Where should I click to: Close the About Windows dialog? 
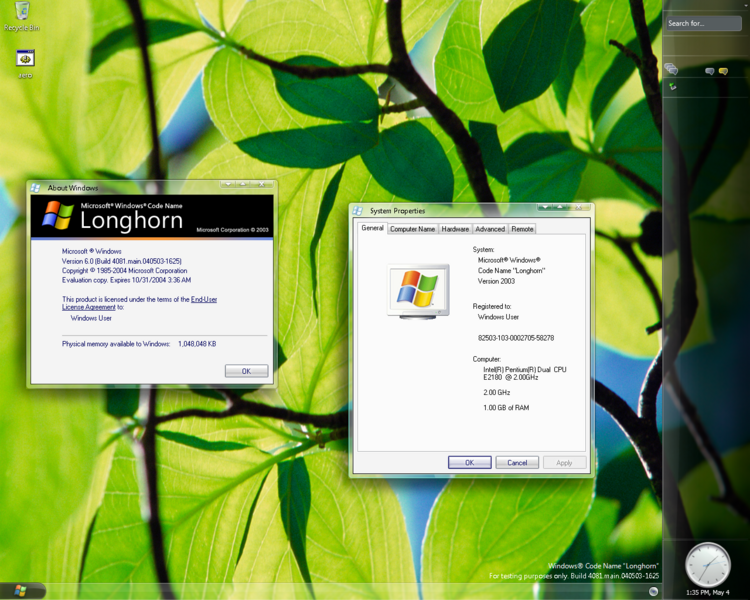tap(262, 184)
